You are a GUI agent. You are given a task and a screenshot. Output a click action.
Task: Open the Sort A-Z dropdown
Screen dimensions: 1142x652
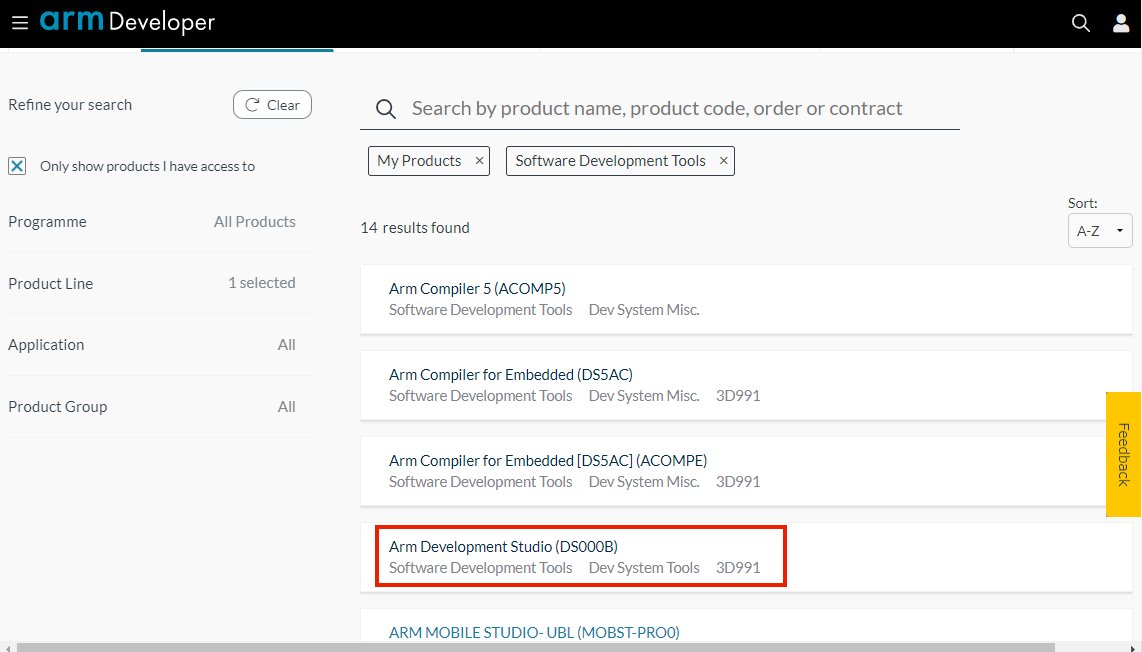click(1100, 231)
